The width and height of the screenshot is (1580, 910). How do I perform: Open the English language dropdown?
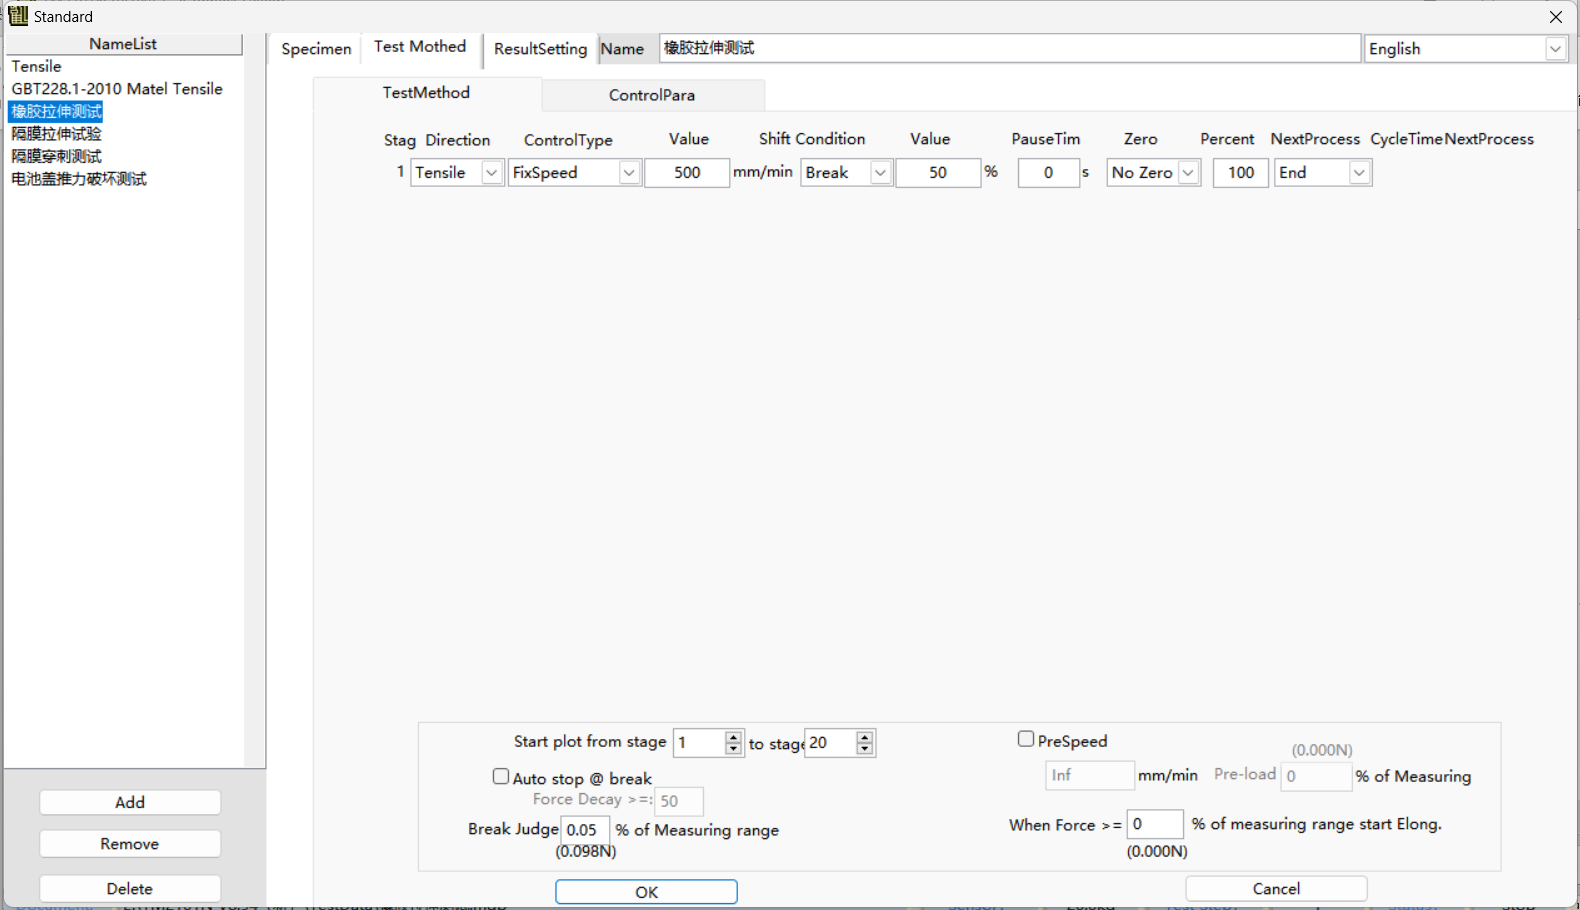tap(1555, 49)
